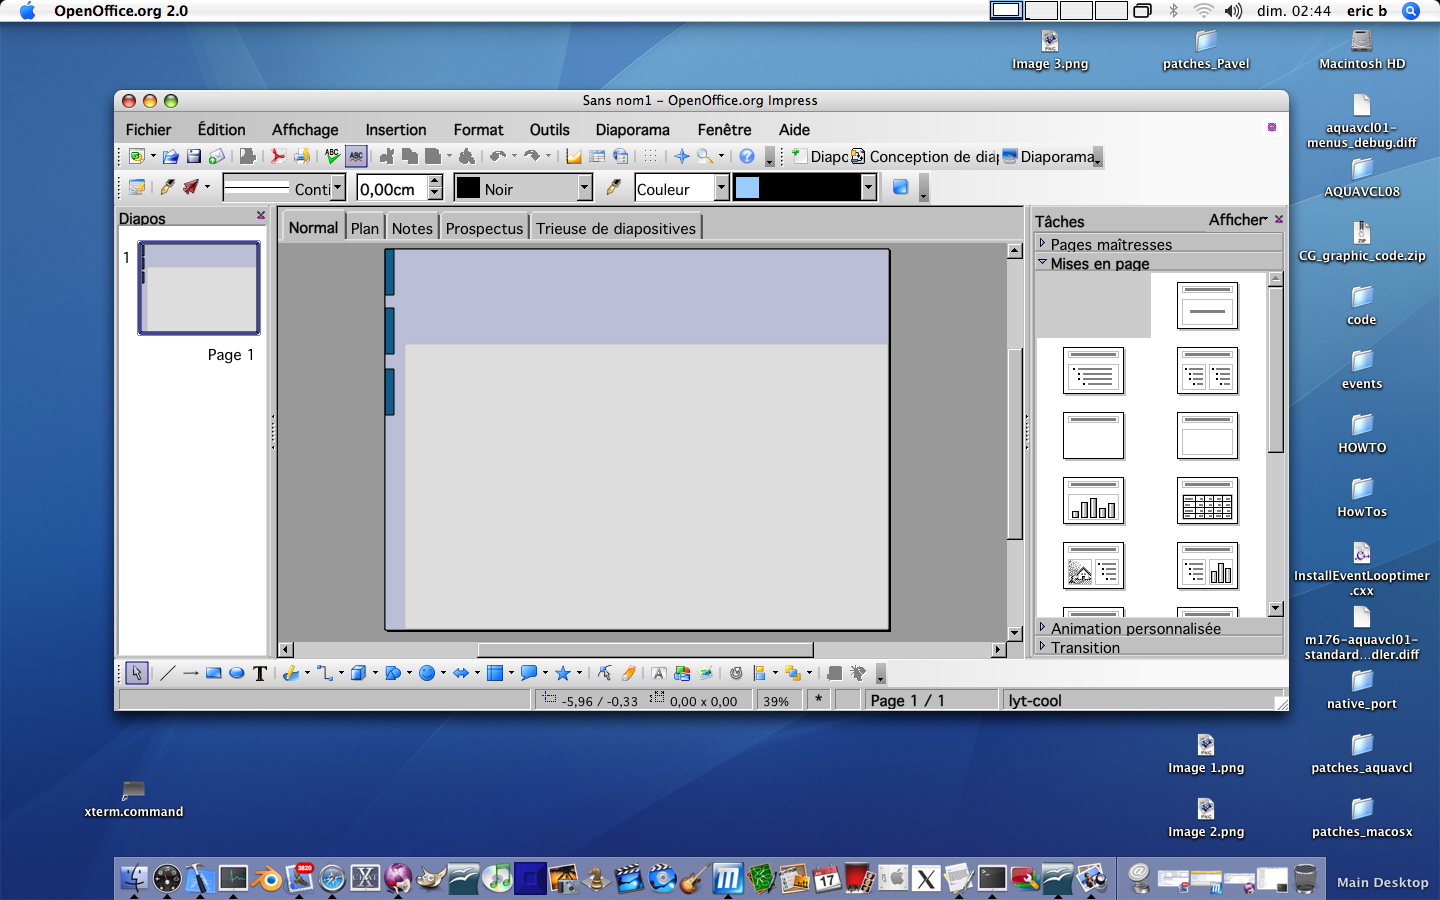Choose the Connector tool
Screen dimensions: 1440x900
coord(323,673)
